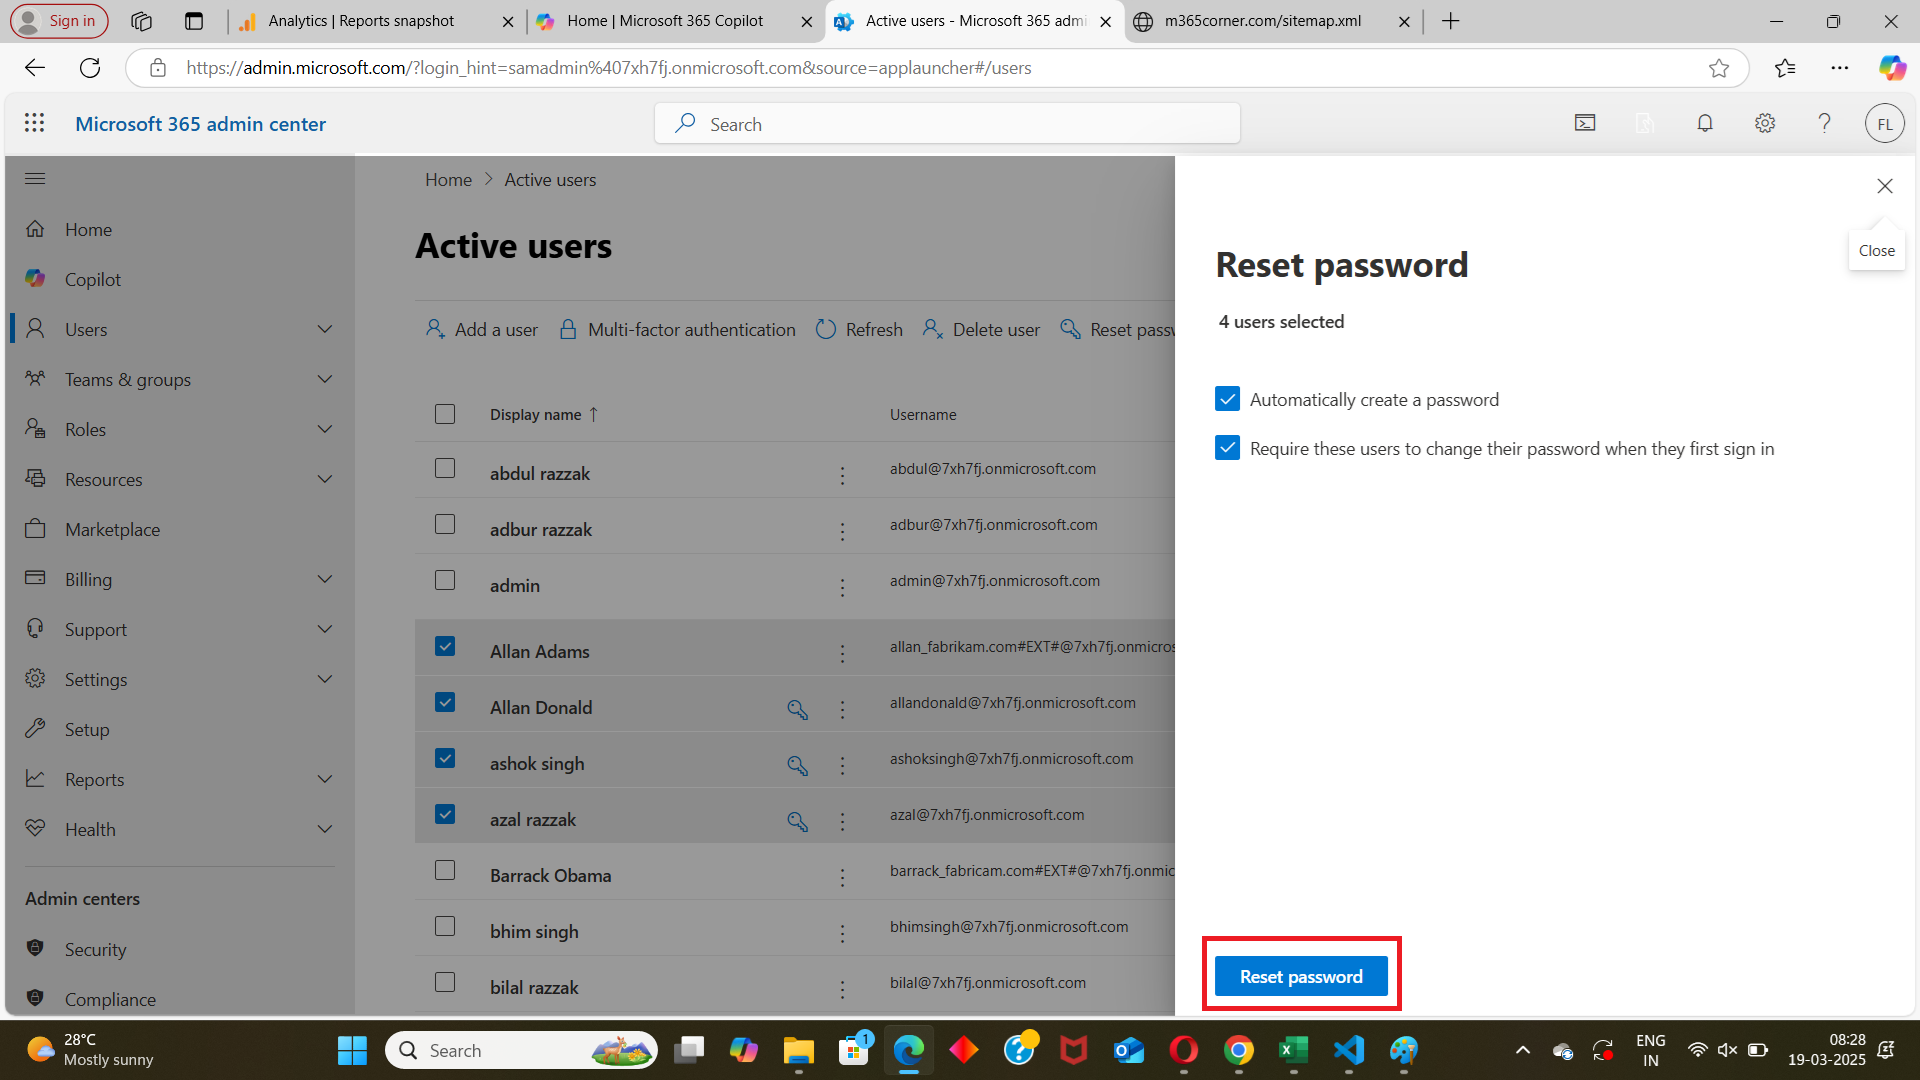Go to Home breadcrumb link
Image resolution: width=1920 pixels, height=1080 pixels.
click(x=448, y=180)
